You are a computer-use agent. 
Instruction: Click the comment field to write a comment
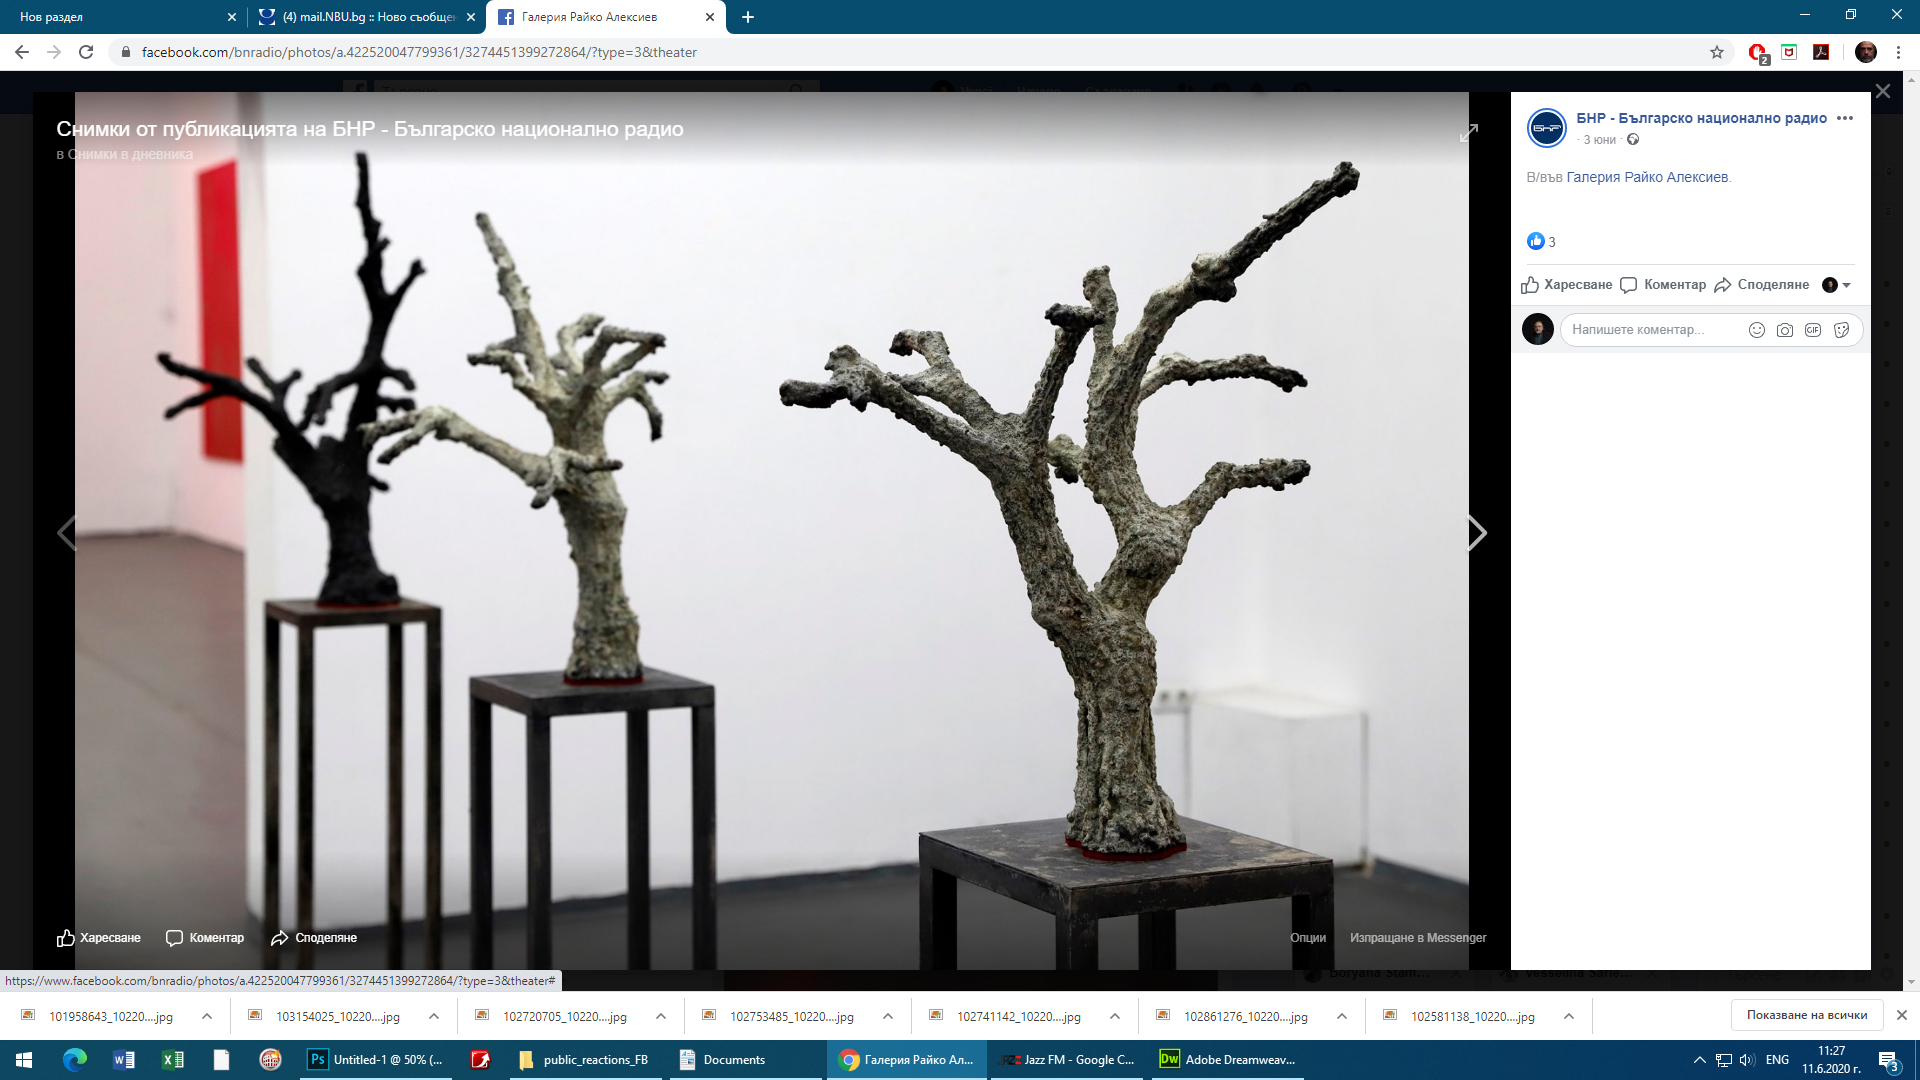pos(1650,330)
